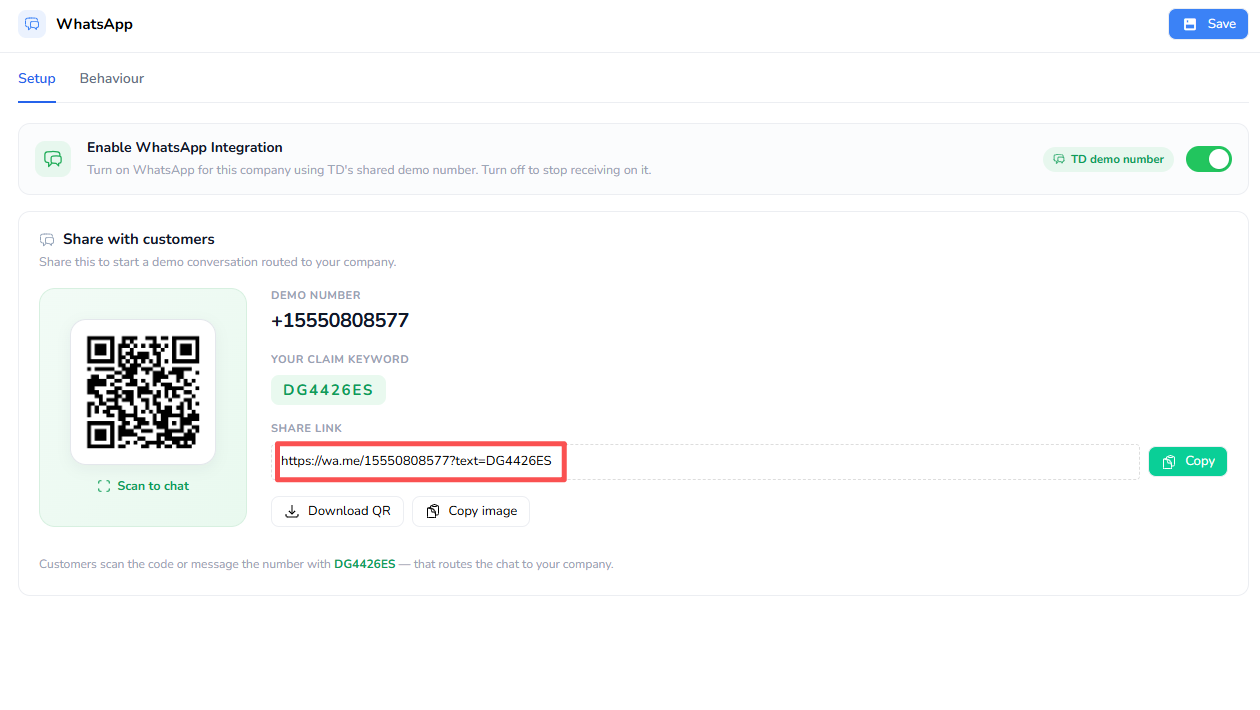The image size is (1260, 710).
Task: Click the green DG4426ES keyword in footer note
Action: pyautogui.click(x=365, y=564)
